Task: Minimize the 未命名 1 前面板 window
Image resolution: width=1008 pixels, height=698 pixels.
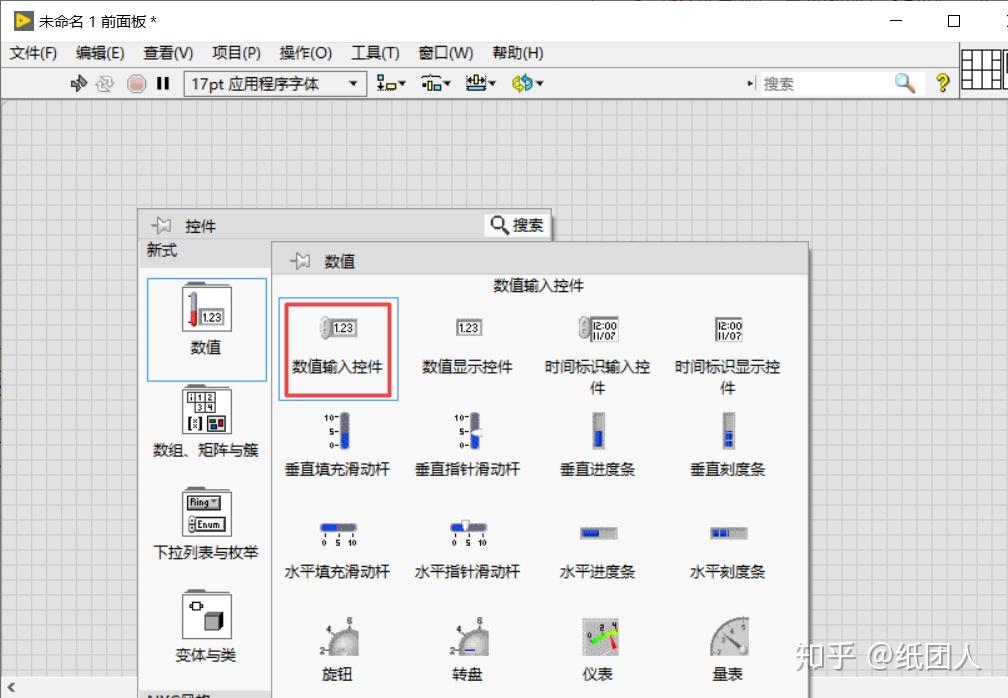Action: 896,21
